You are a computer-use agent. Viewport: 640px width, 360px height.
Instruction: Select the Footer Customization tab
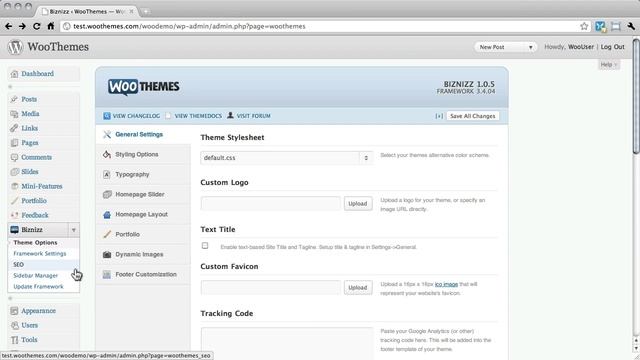tap(143, 274)
